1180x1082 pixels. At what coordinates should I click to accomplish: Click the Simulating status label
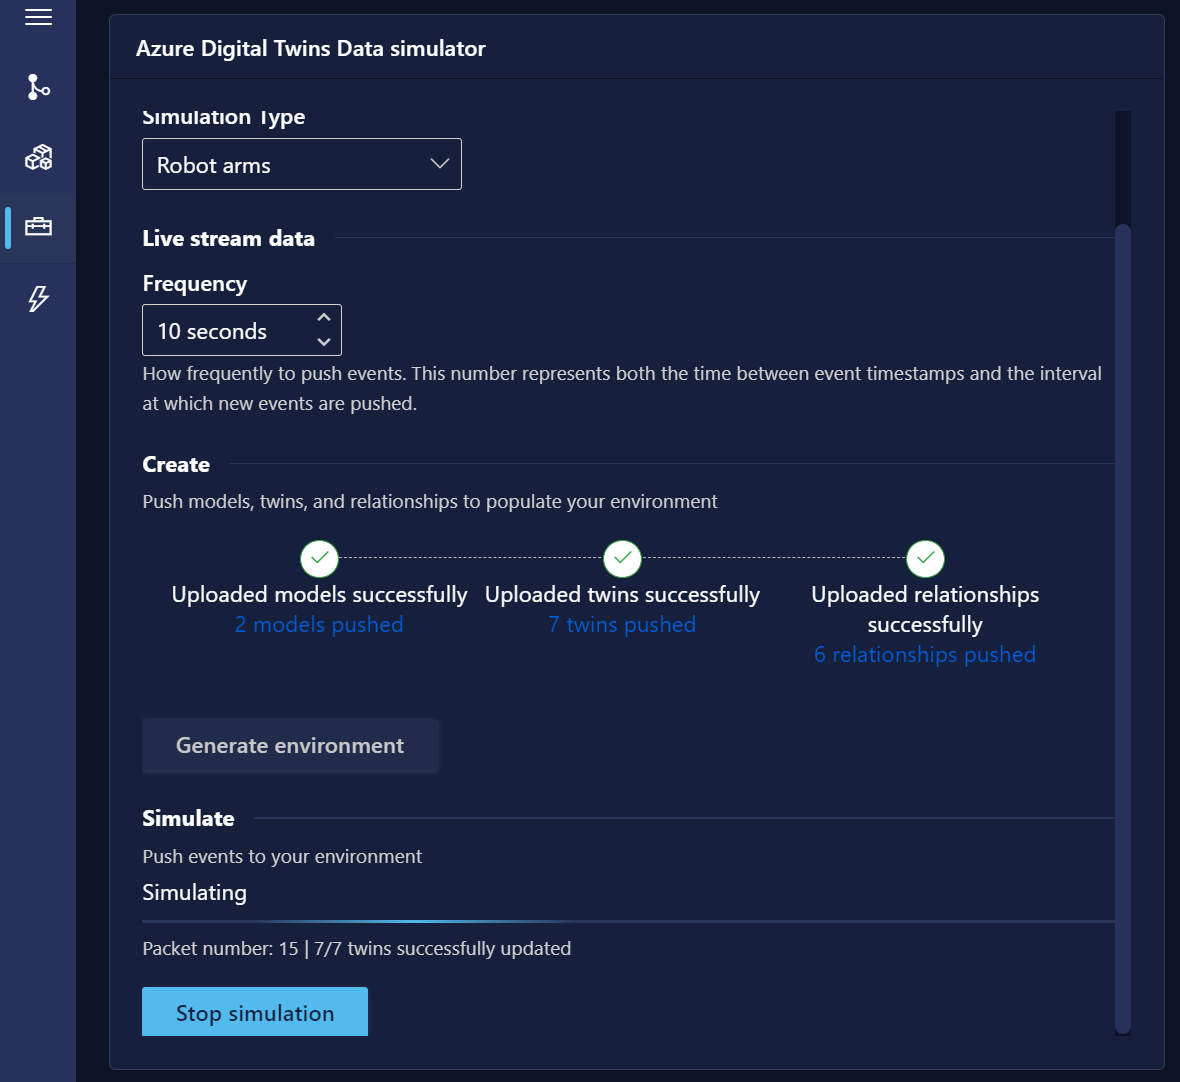tap(195, 892)
